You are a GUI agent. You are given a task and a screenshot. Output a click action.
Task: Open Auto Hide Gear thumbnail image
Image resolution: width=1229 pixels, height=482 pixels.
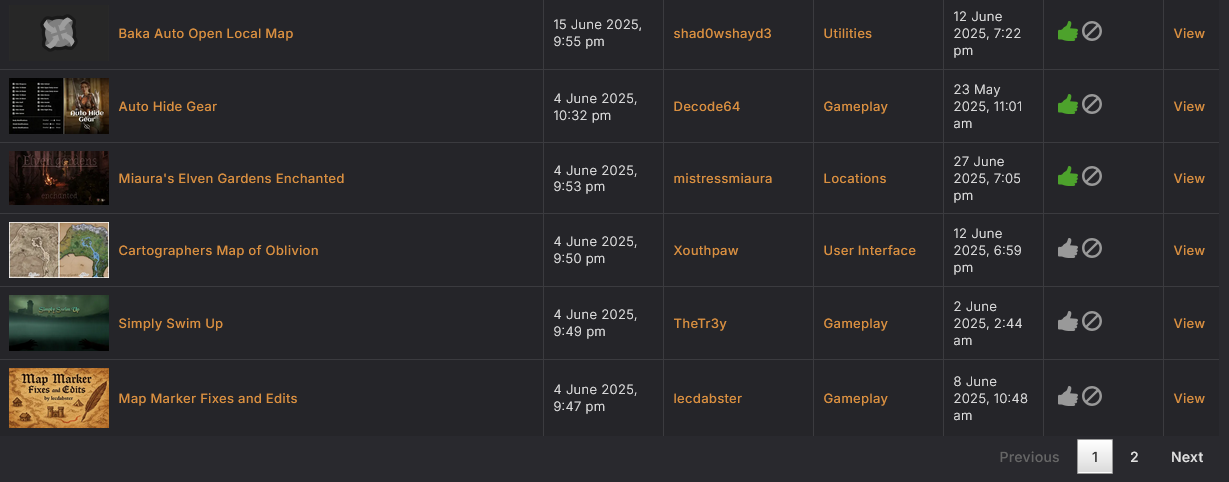pos(59,106)
